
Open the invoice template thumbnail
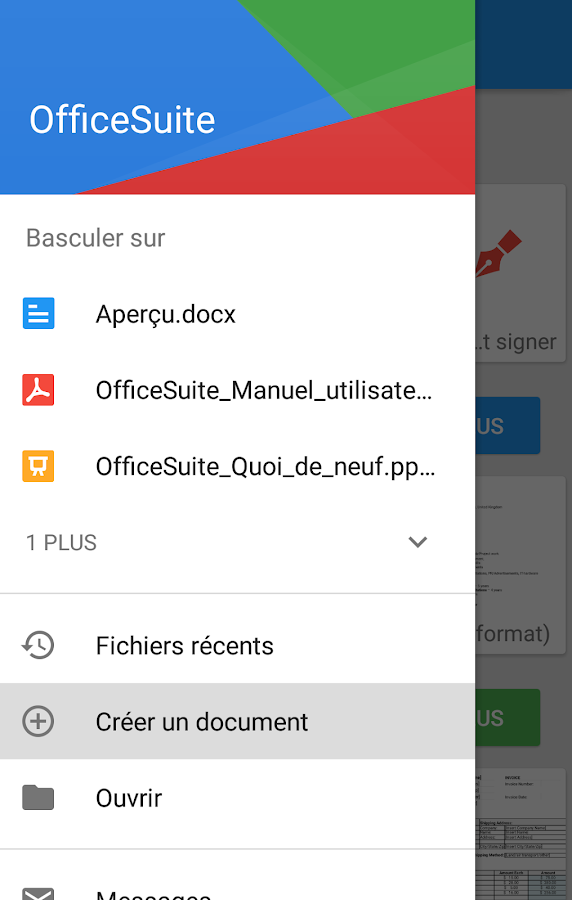[521, 834]
